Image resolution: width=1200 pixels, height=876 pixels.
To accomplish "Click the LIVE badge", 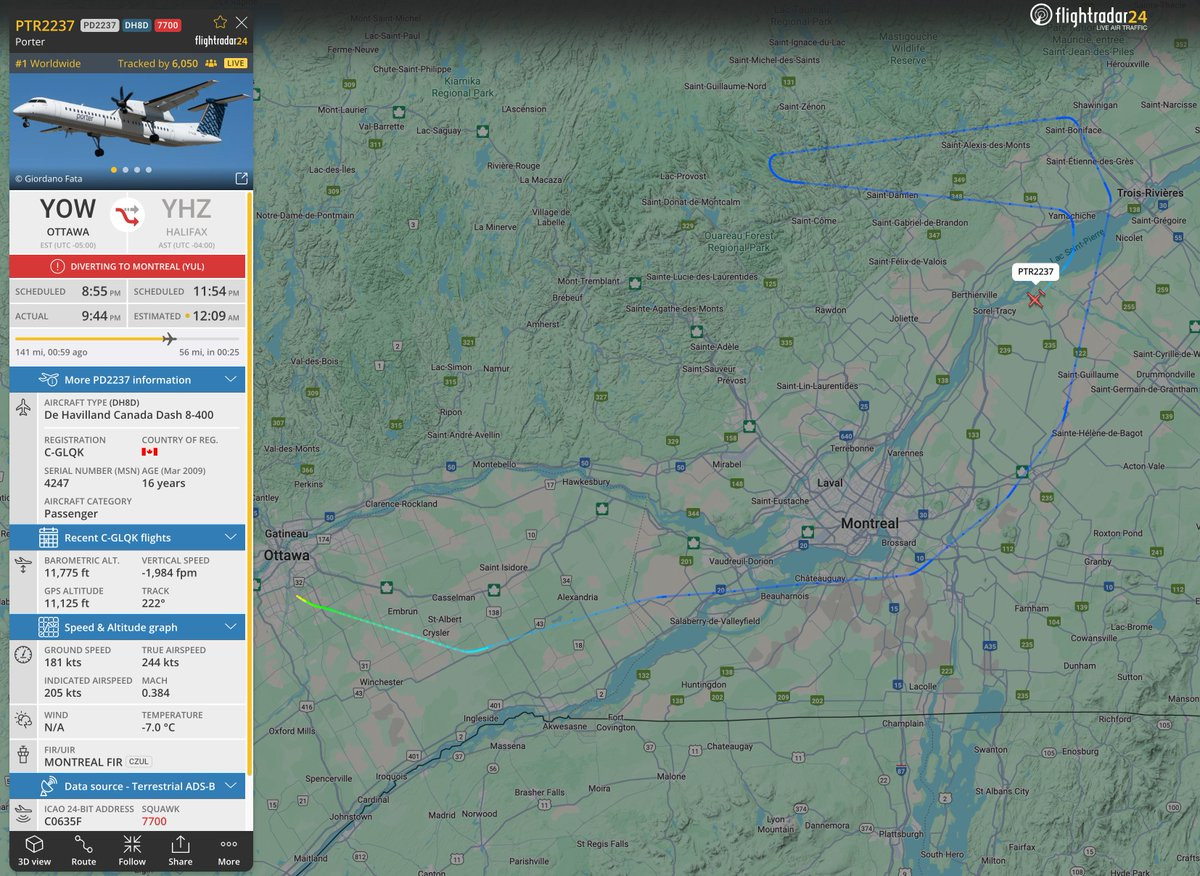I will (x=235, y=63).
